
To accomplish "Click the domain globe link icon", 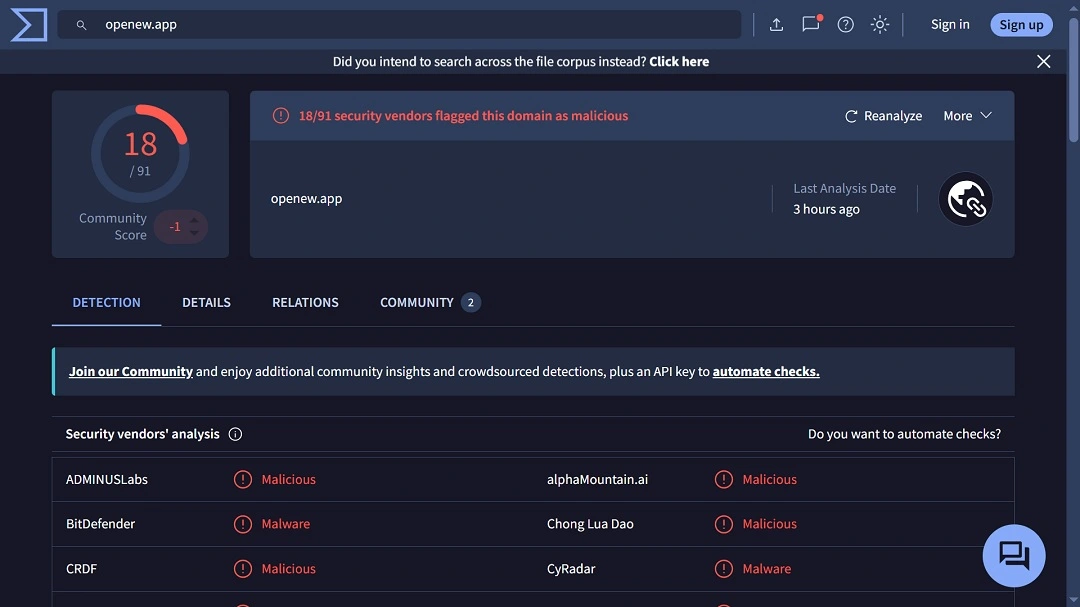I will 966,199.
